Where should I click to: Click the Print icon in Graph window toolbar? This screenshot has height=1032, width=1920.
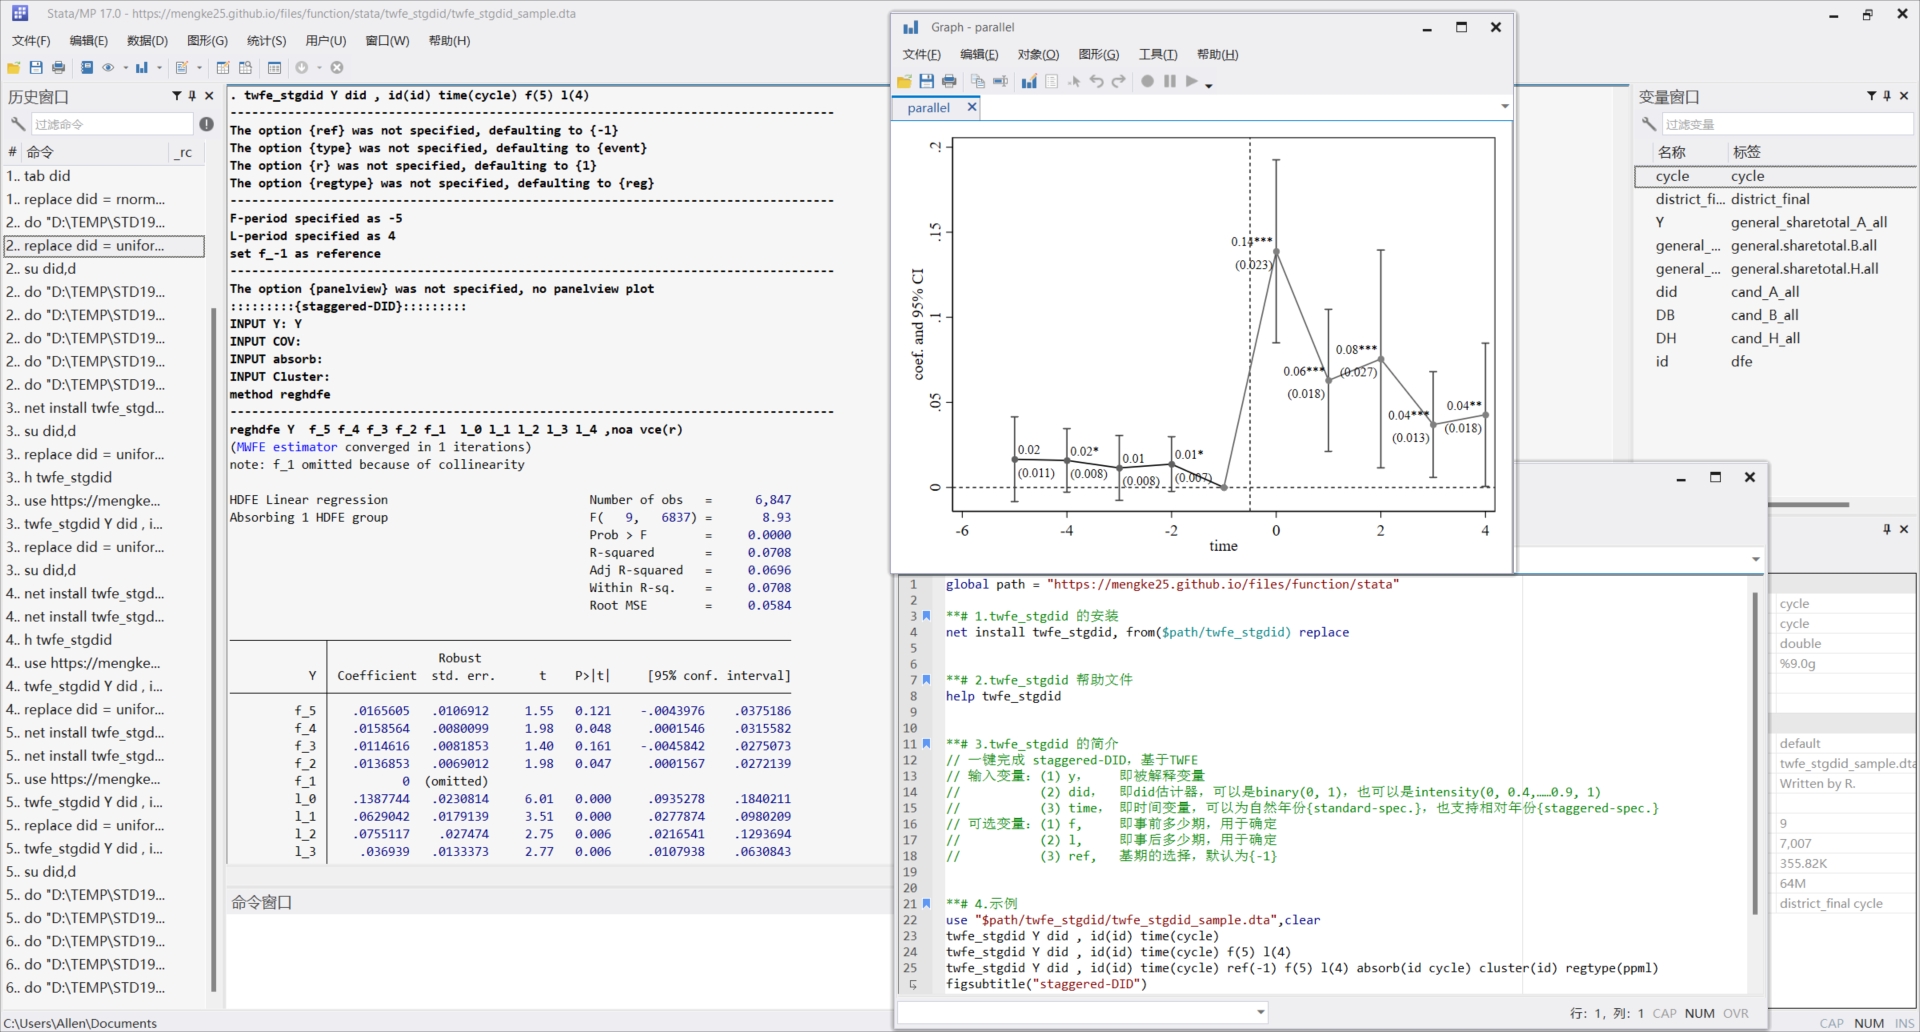coord(949,81)
